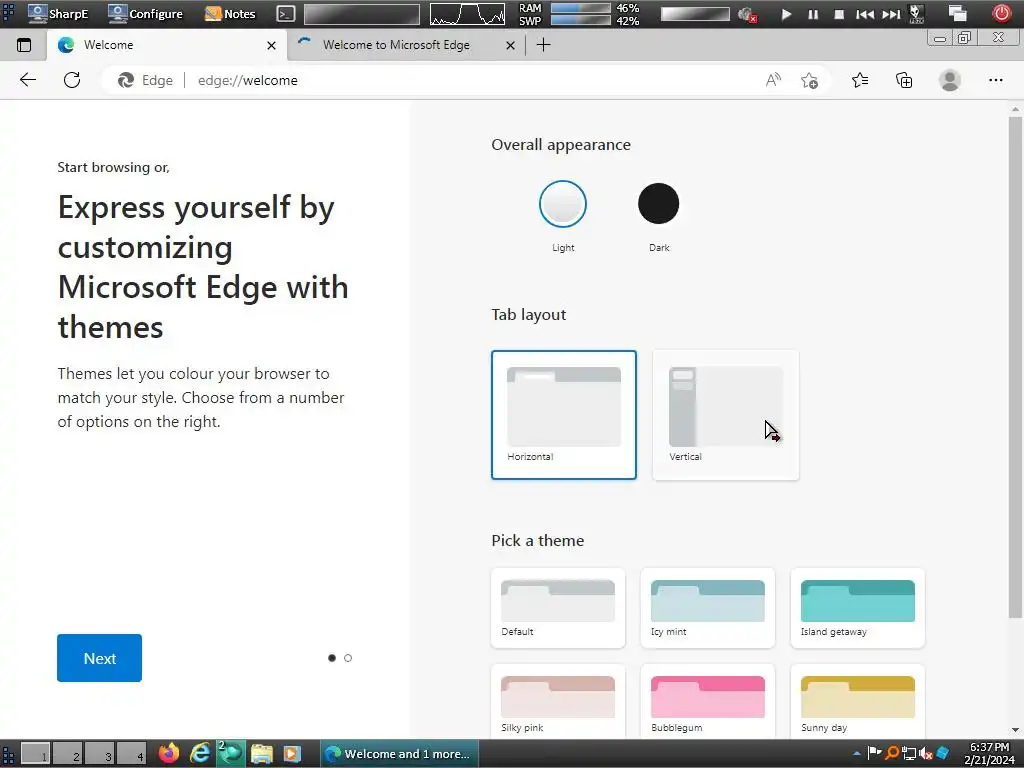Select the Light overall appearance
This screenshot has height=768, width=1024.
pos(563,204)
